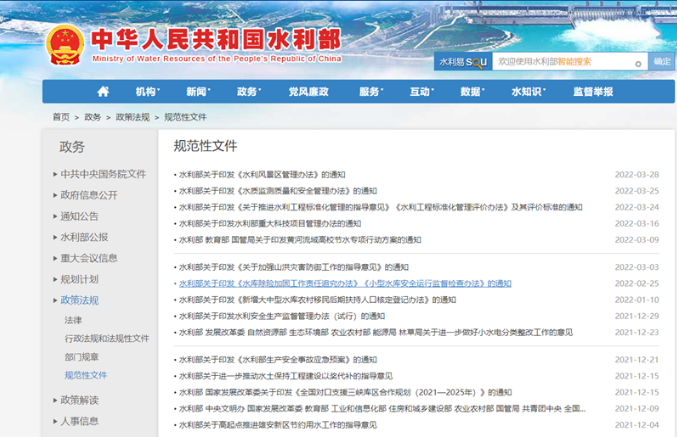Go to 党风廉政 section
The height and width of the screenshot is (438, 677).
tap(308, 92)
